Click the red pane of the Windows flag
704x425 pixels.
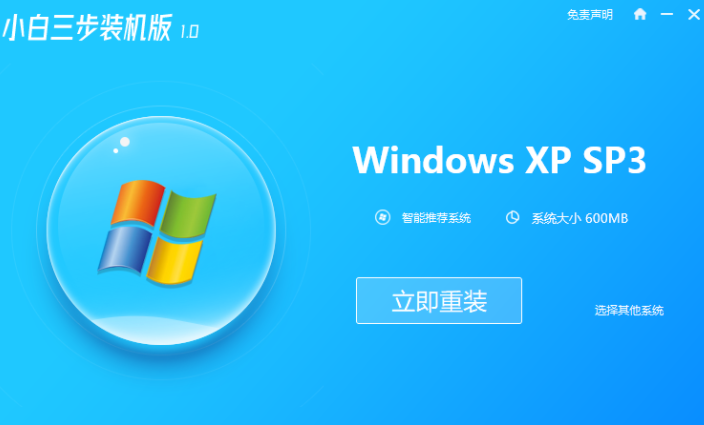137,202
